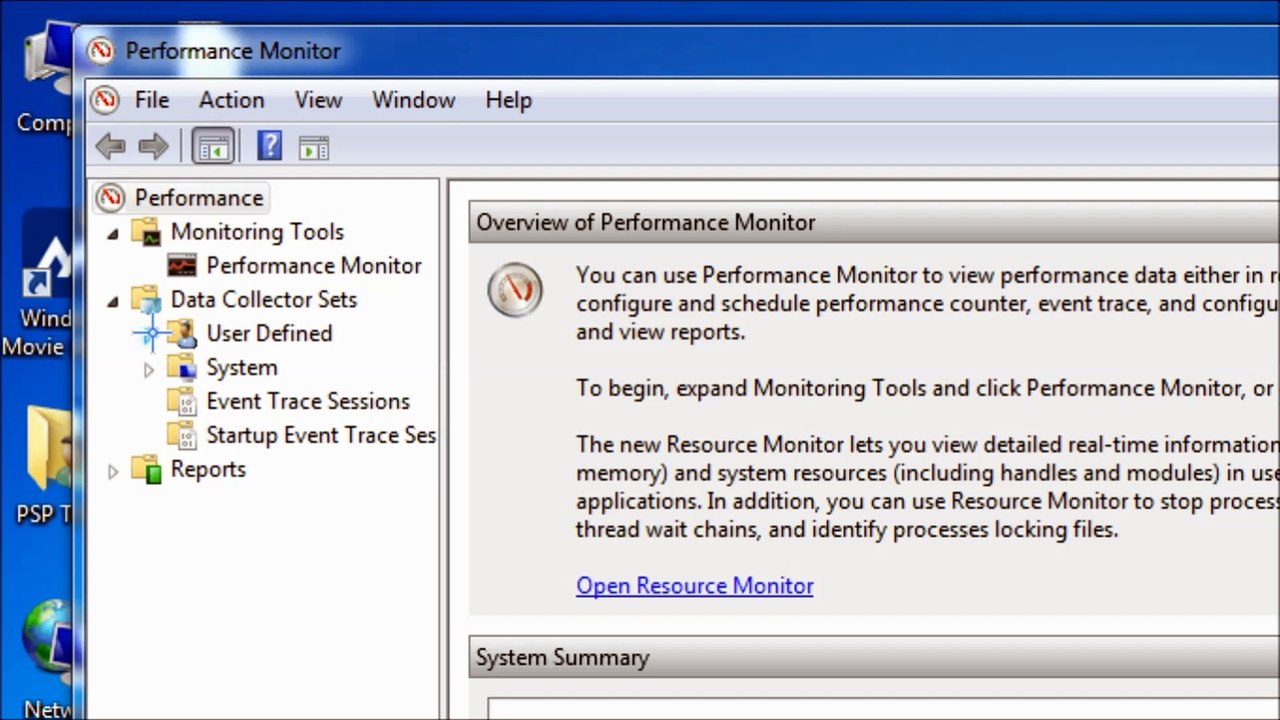
Task: Click the System folder icon in tree
Action: point(182,367)
